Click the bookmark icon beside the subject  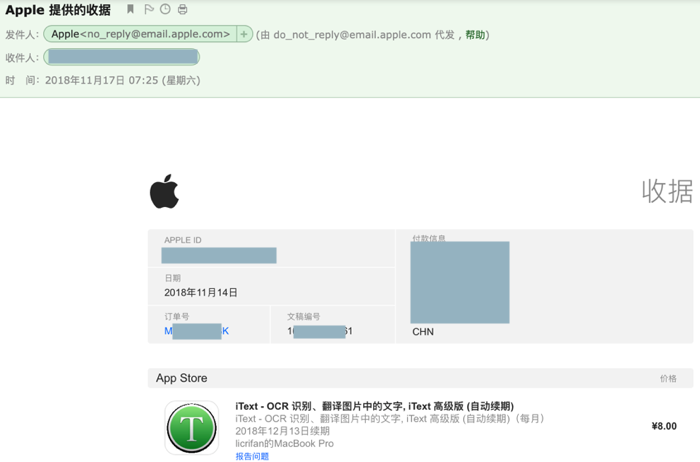tap(130, 9)
